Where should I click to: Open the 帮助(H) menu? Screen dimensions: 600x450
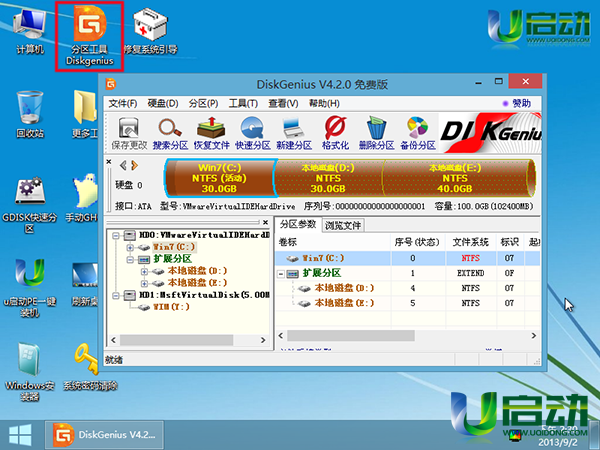pyautogui.click(x=324, y=103)
